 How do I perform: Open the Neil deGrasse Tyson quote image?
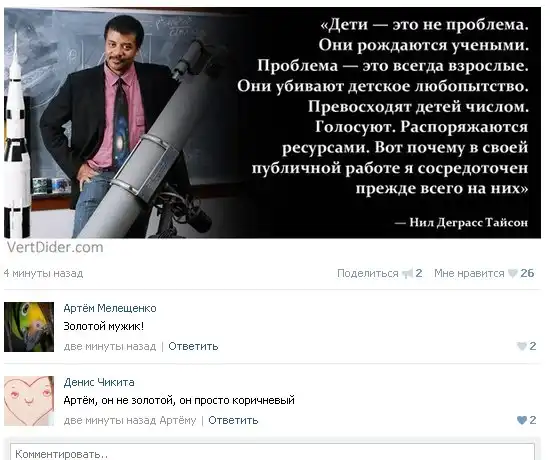pyautogui.click(x=273, y=123)
